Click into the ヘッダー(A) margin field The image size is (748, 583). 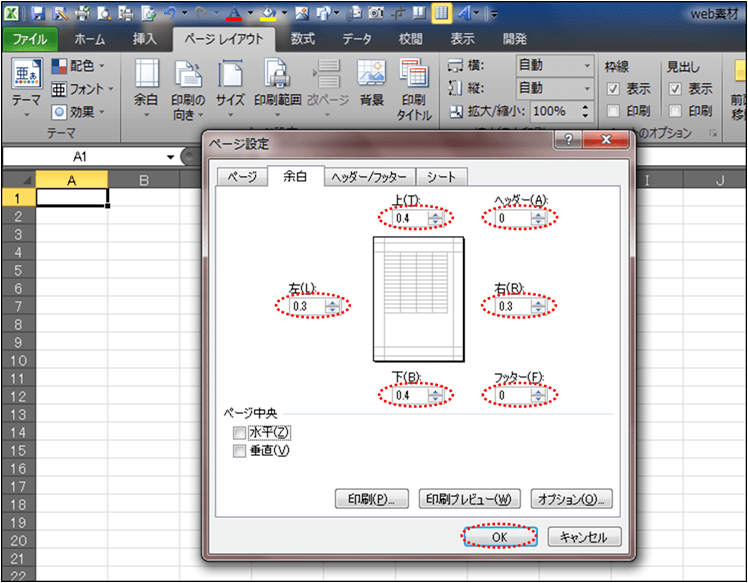click(513, 219)
